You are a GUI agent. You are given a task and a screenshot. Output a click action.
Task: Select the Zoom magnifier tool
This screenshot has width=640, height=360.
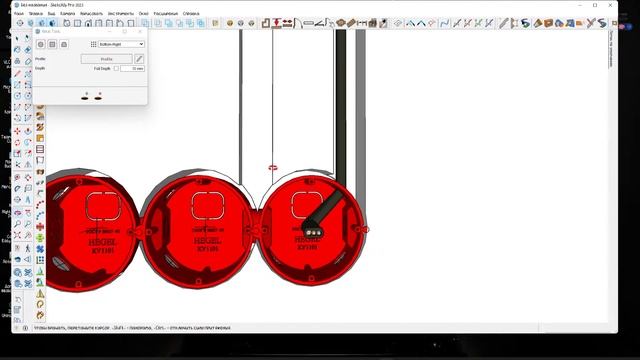(17, 224)
